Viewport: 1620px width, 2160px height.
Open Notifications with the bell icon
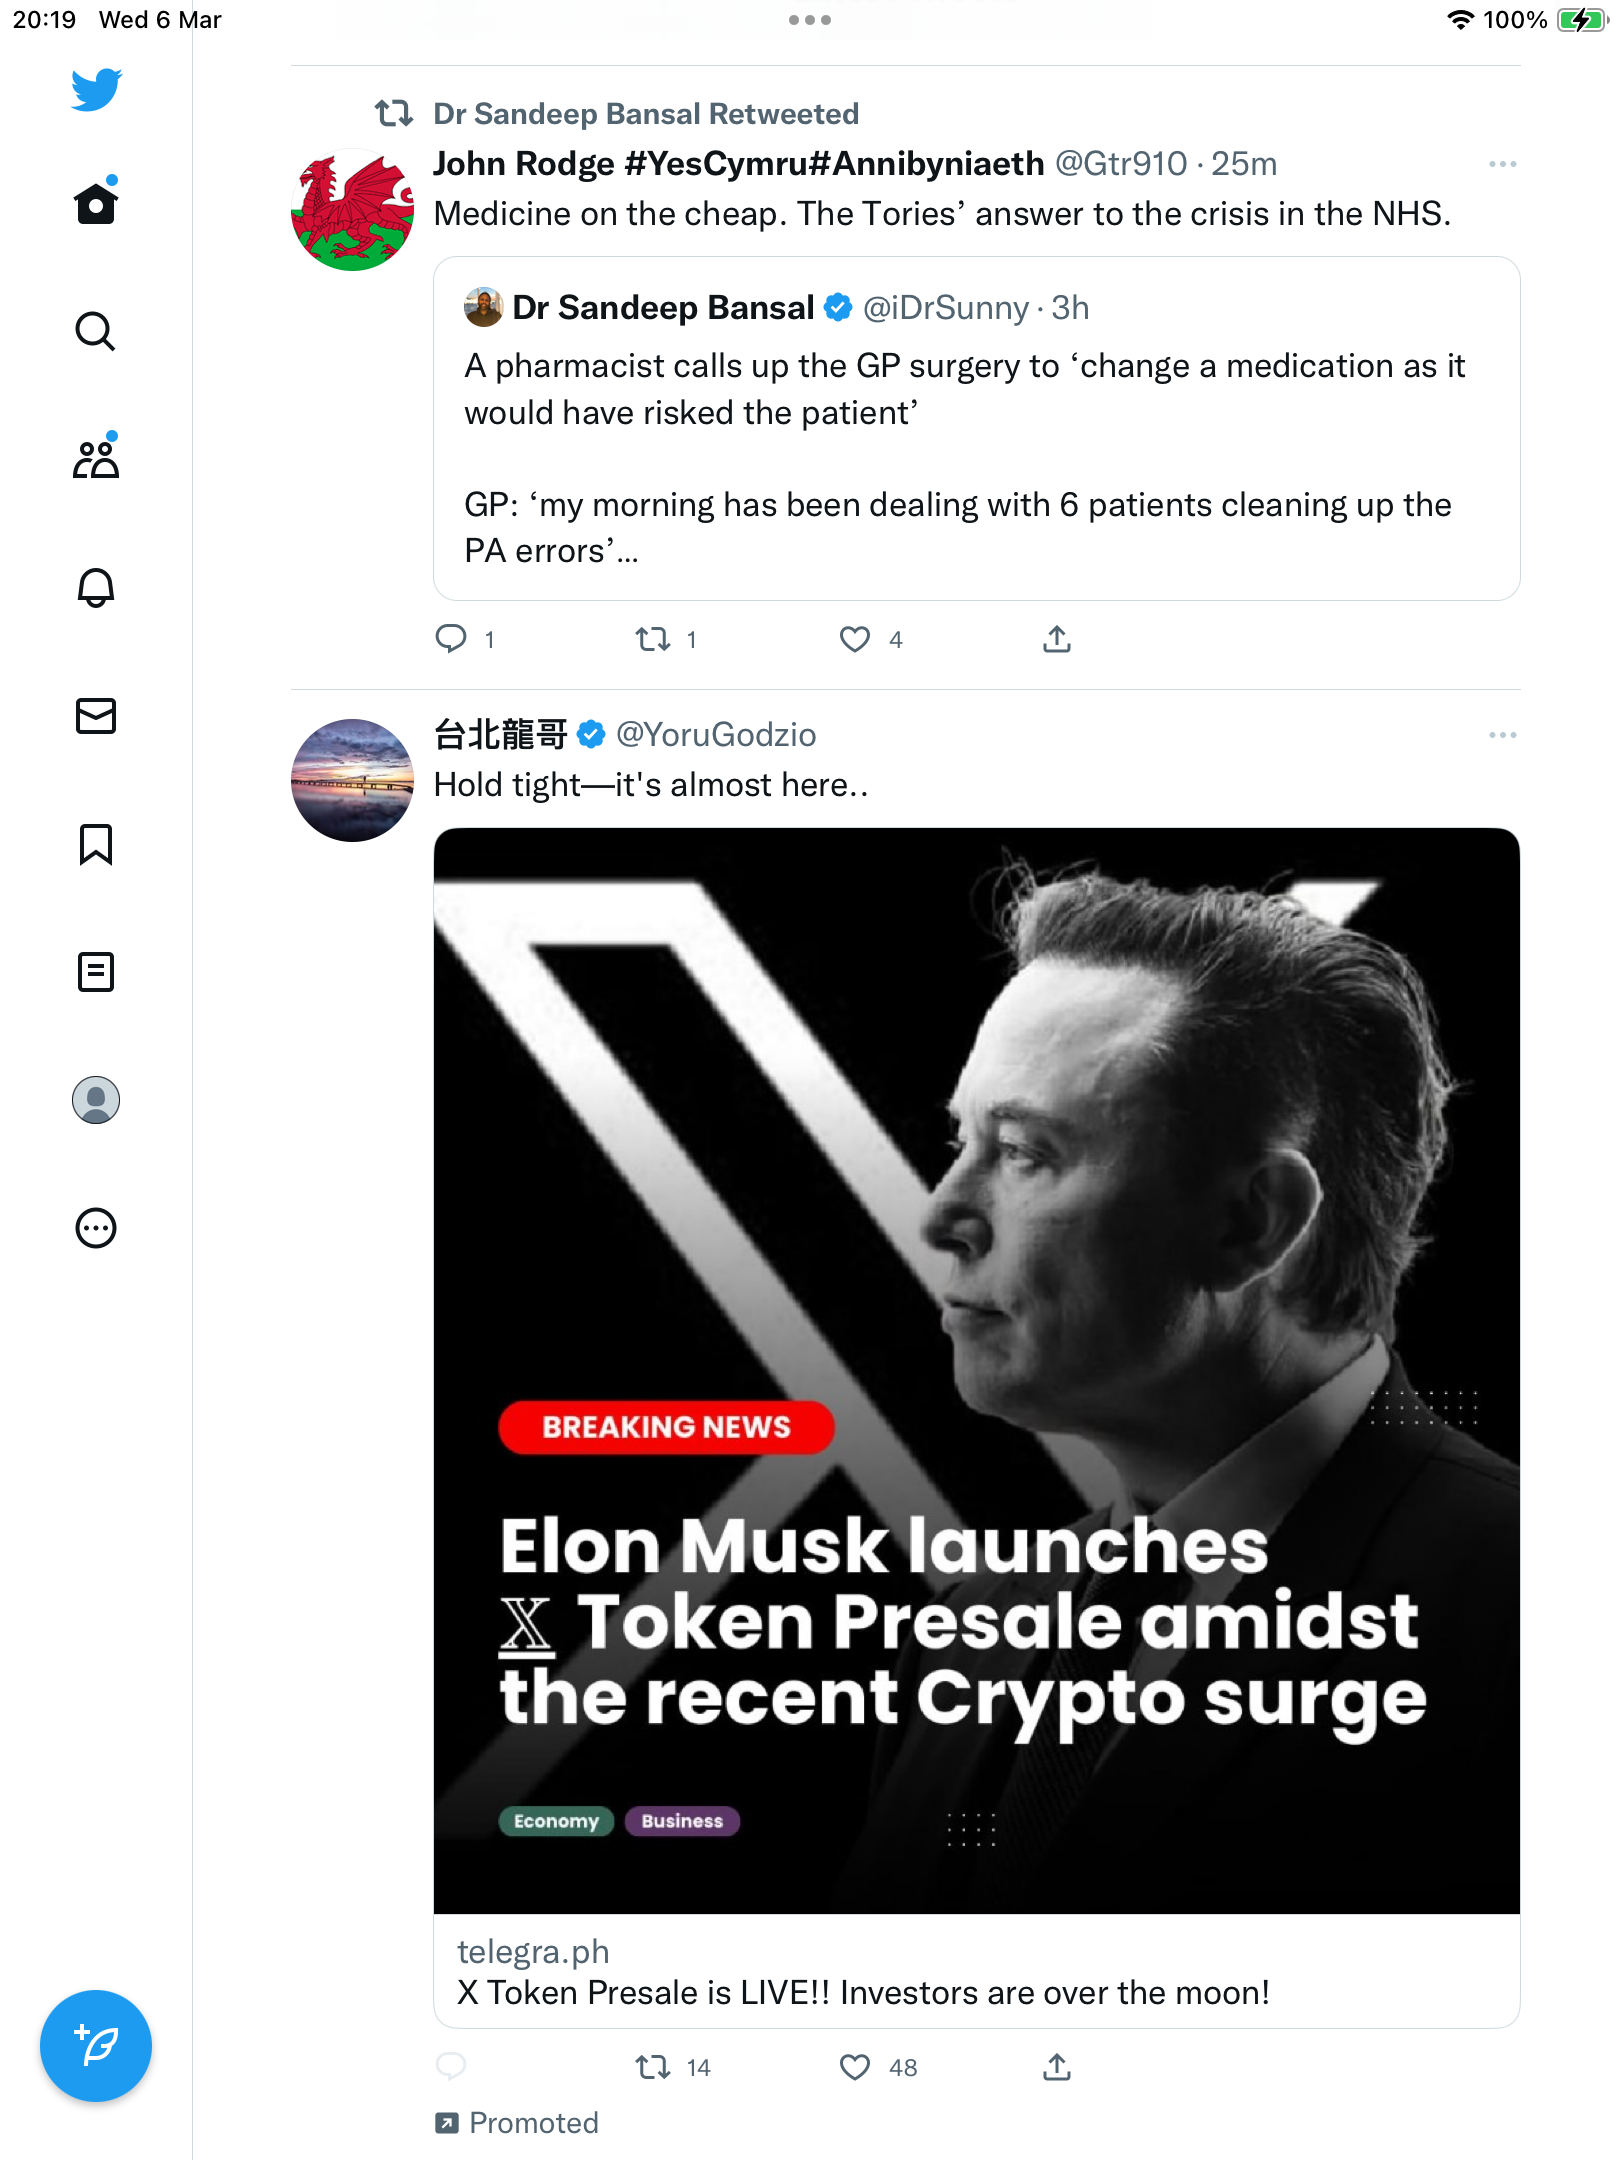pos(96,587)
